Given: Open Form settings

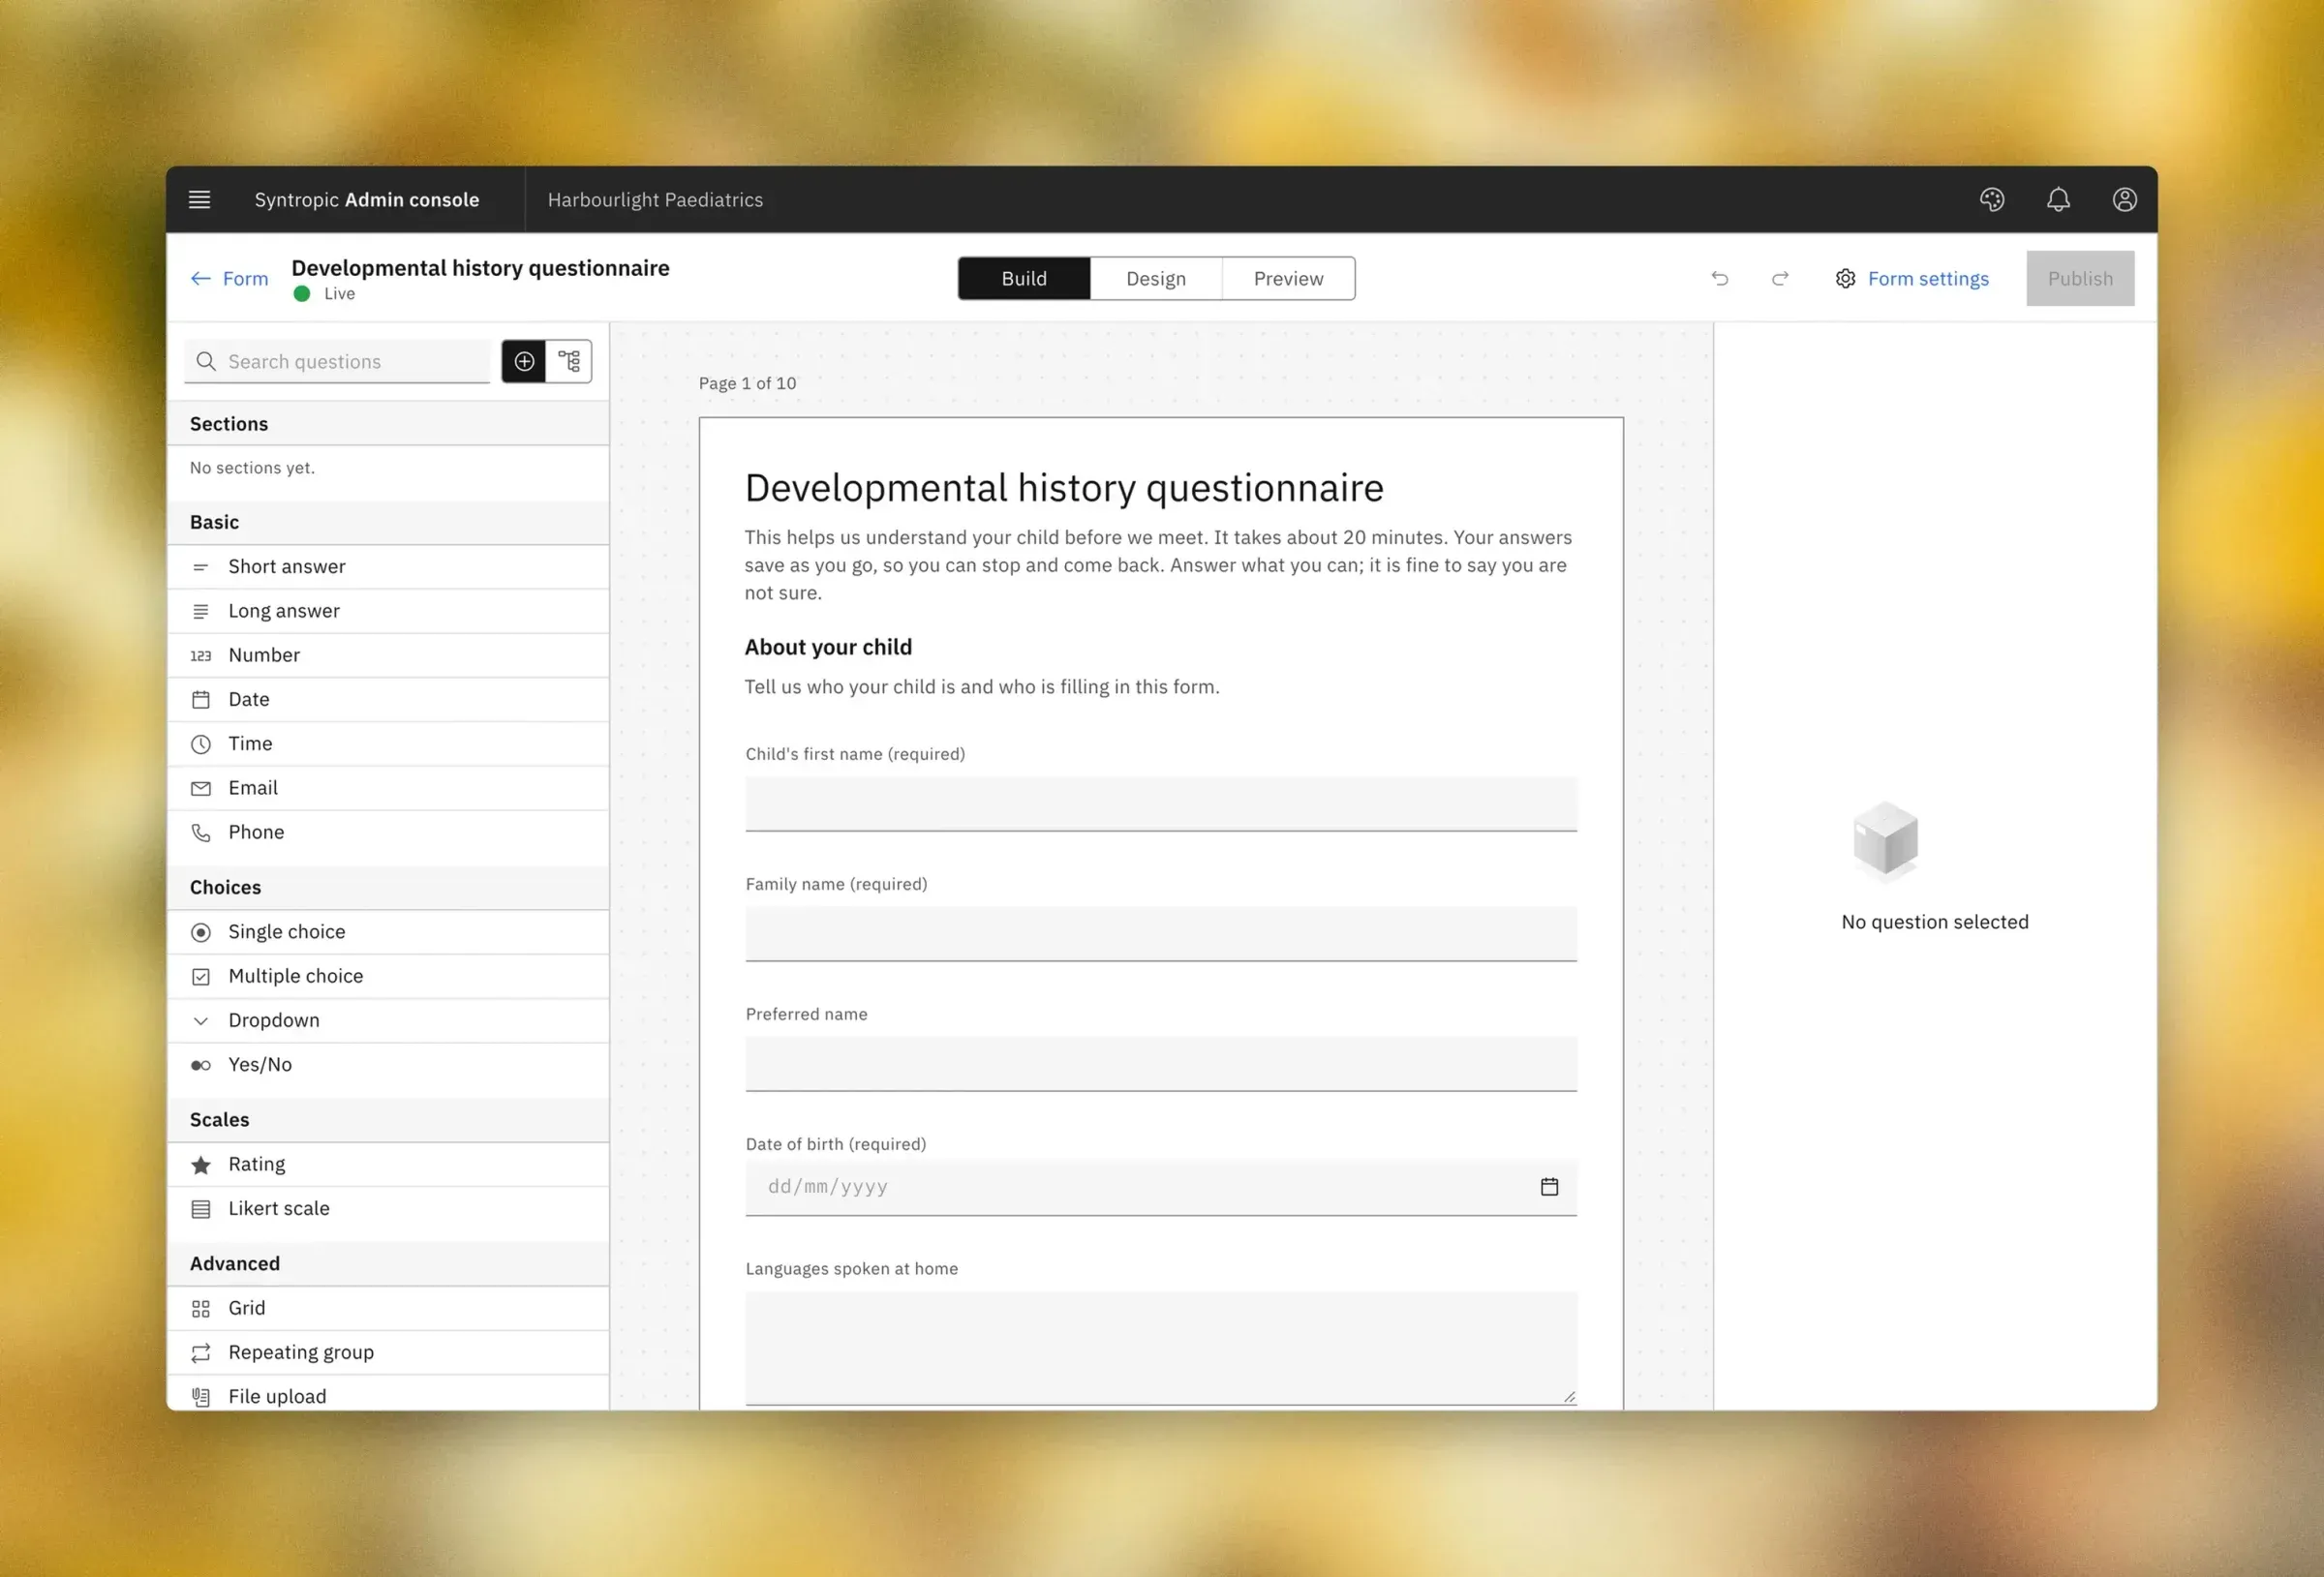Looking at the screenshot, I should tap(1912, 278).
